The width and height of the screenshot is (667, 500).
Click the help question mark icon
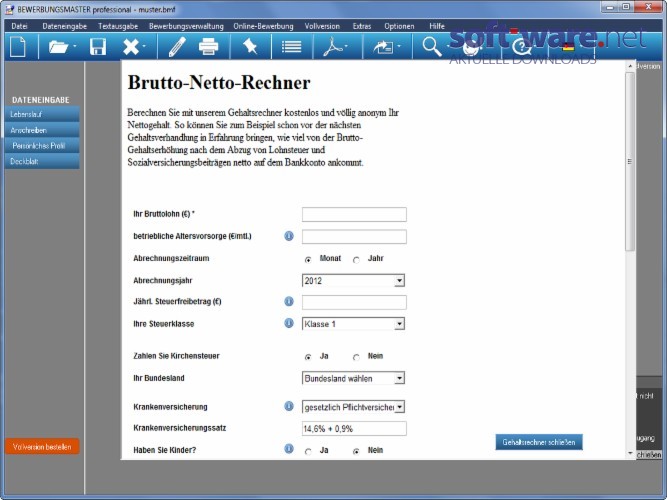pos(522,46)
